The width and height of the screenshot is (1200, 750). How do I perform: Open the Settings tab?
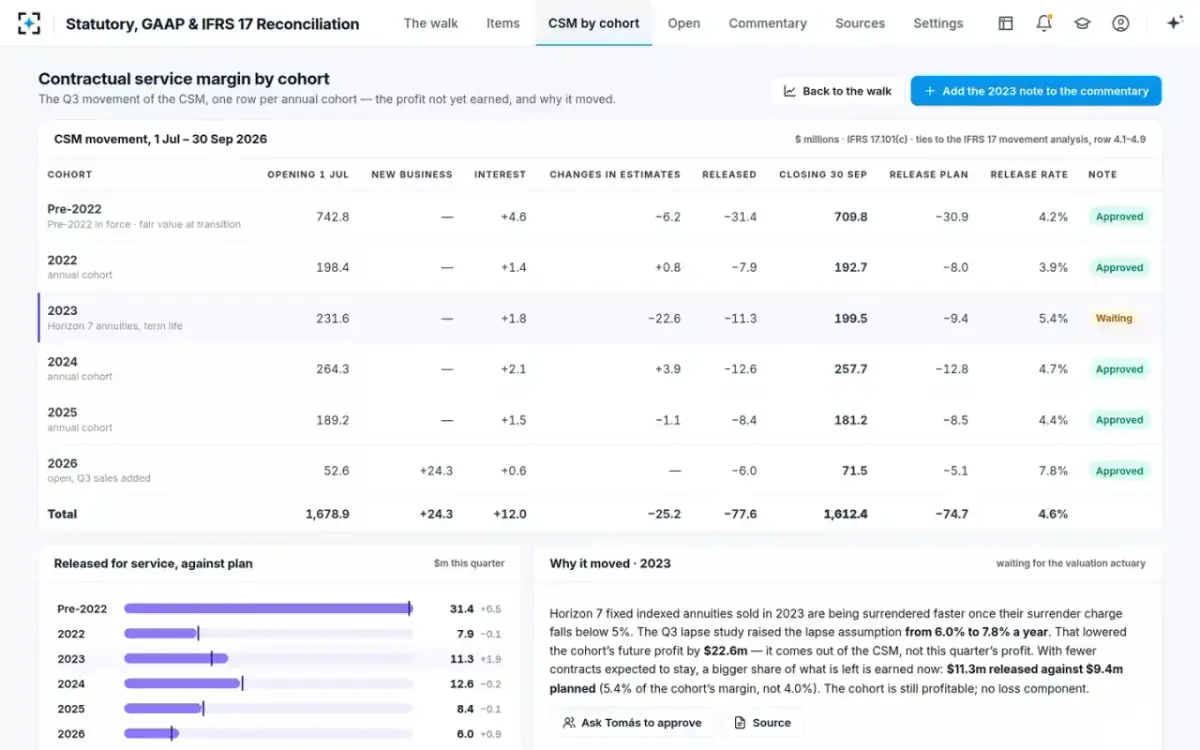[938, 23]
